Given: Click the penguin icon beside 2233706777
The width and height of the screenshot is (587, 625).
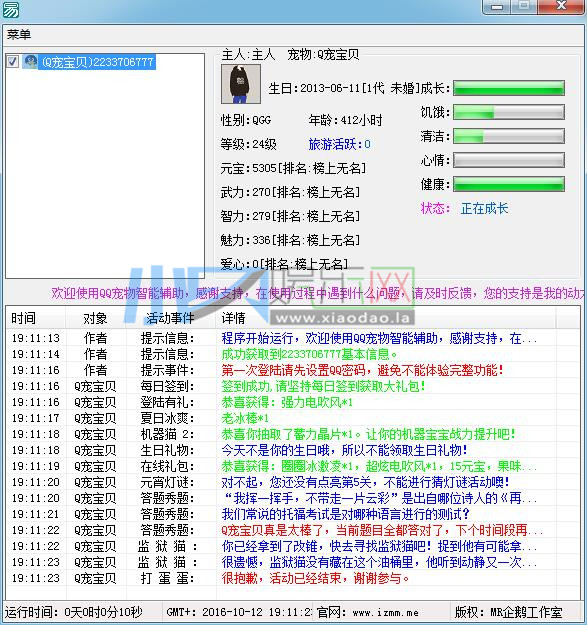Looking at the screenshot, I should coord(30,62).
